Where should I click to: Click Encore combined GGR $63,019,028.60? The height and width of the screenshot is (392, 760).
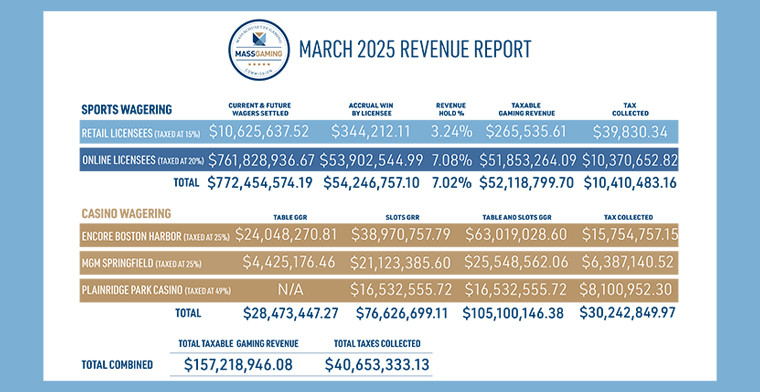click(516, 235)
